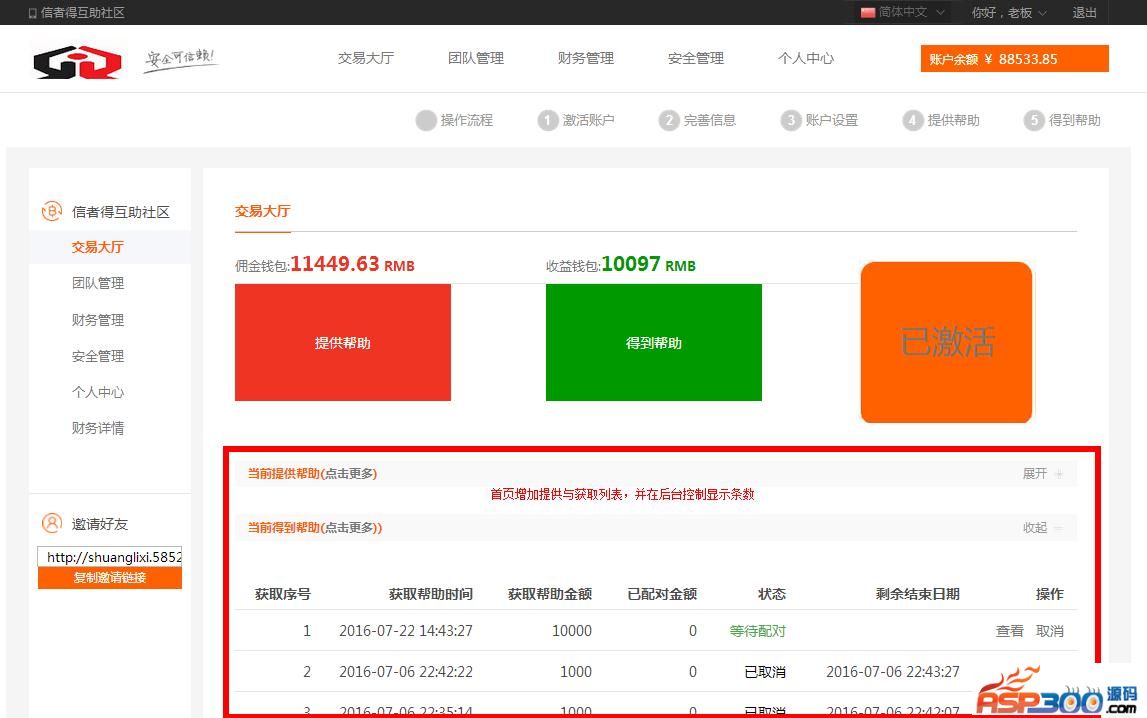
Task: Expand the 当前提供帮助 list with 展开
Action: point(1042,473)
